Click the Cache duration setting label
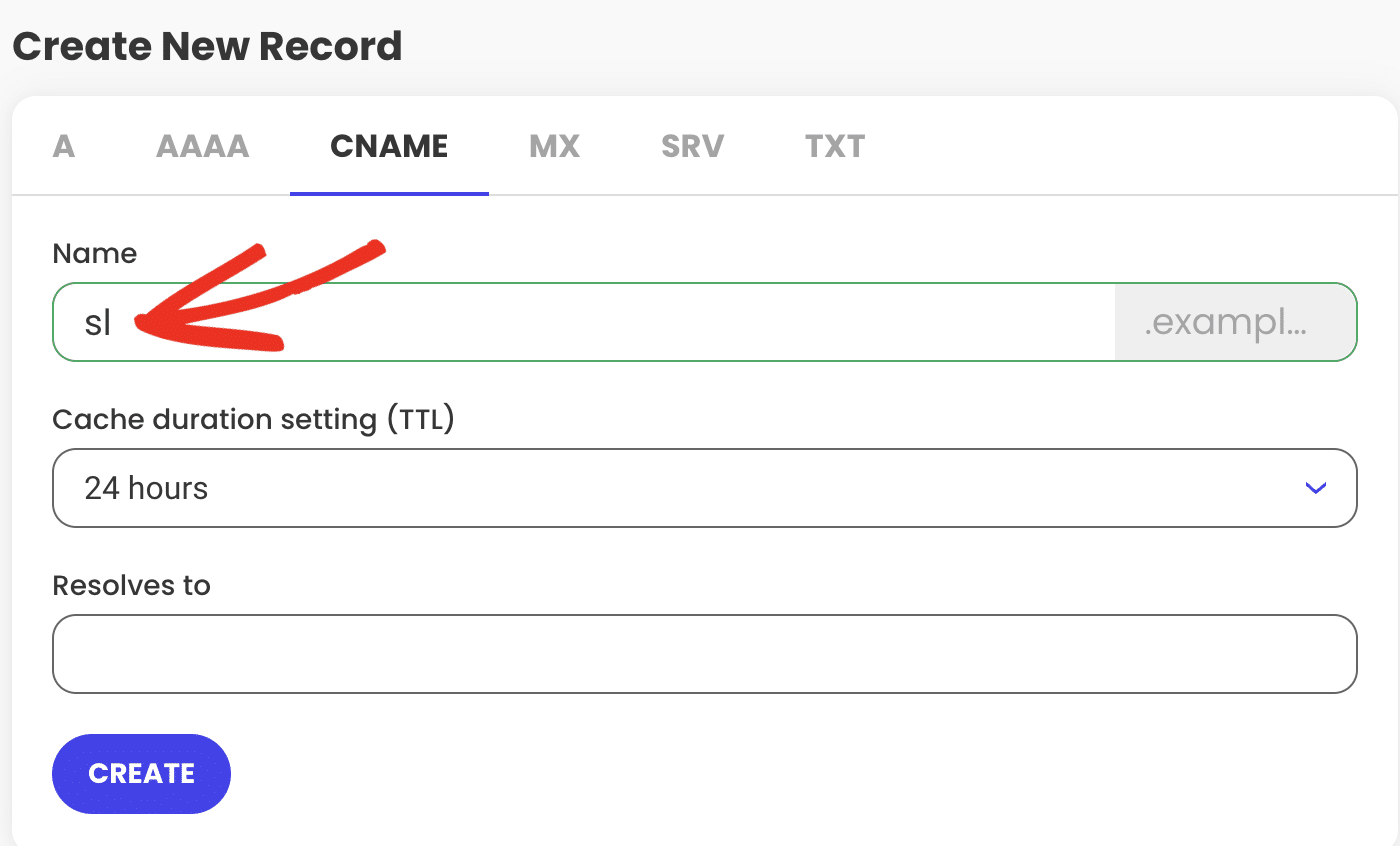The height and width of the screenshot is (846, 1400). pos(253,419)
